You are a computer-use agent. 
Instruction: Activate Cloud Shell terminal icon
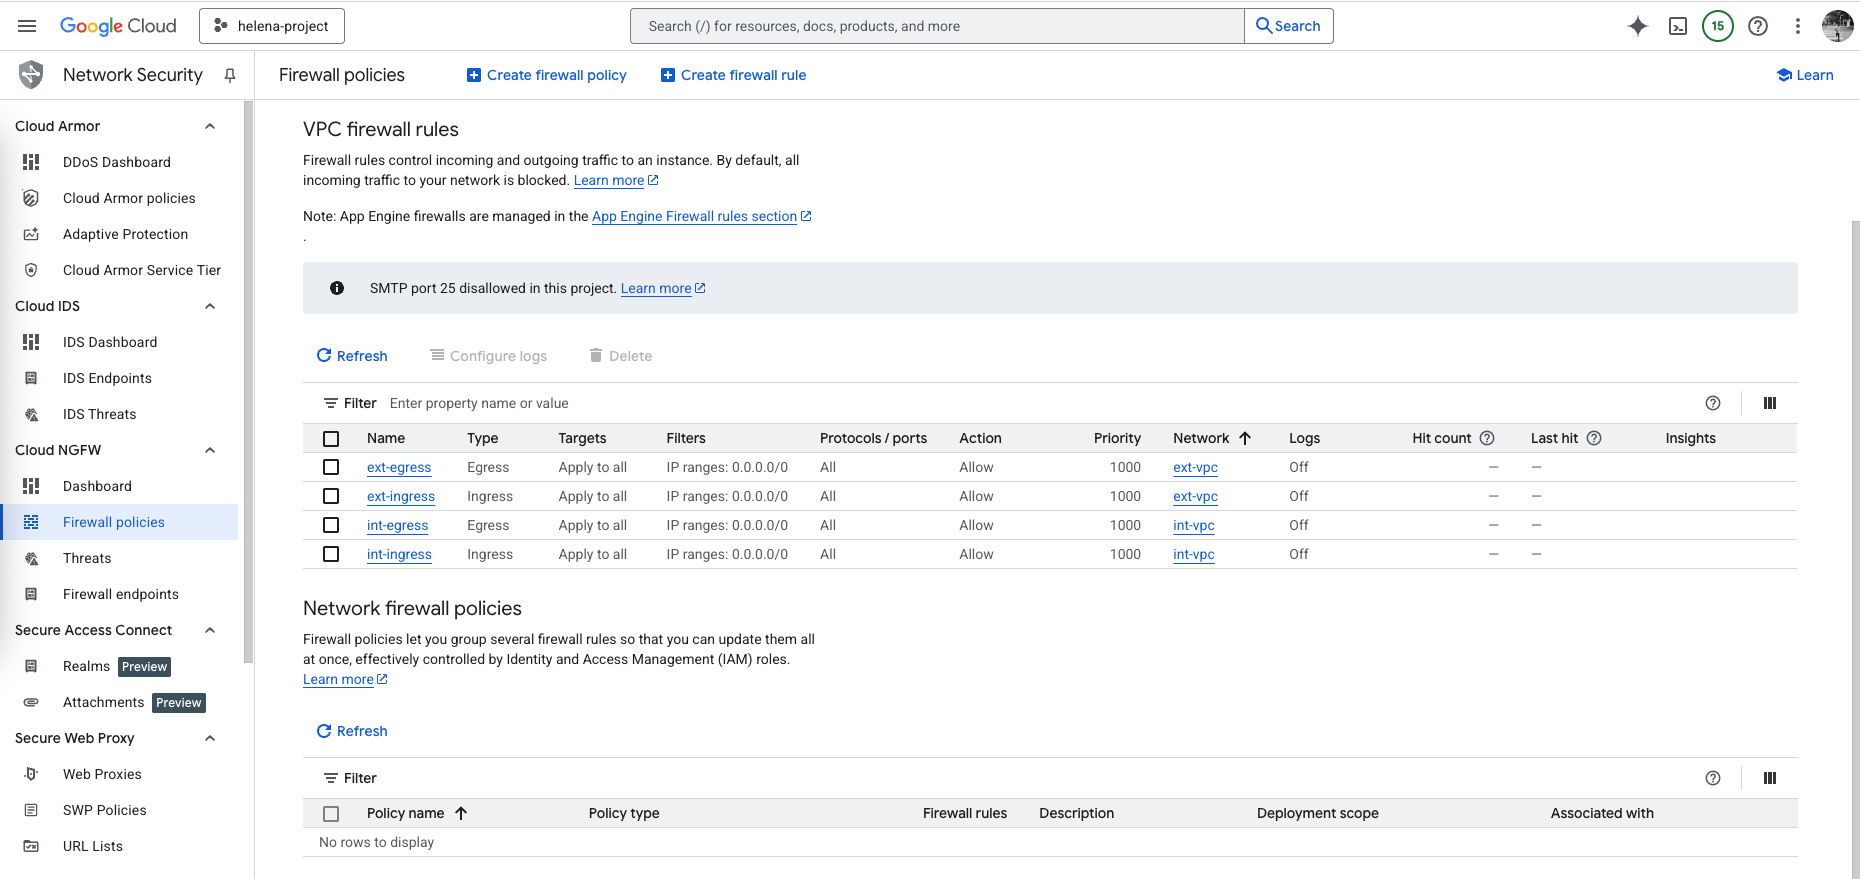click(1678, 26)
